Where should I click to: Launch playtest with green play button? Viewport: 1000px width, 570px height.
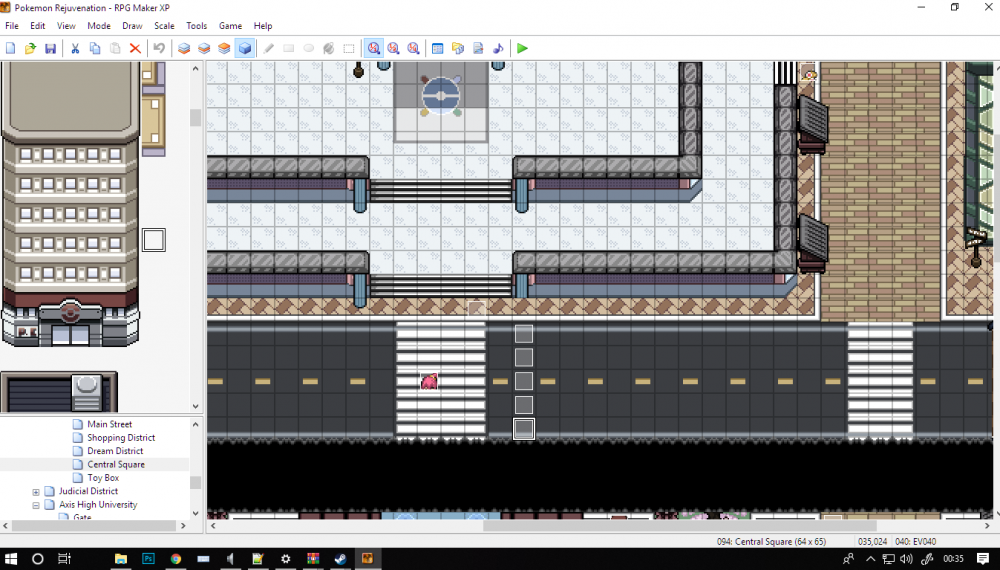522,48
